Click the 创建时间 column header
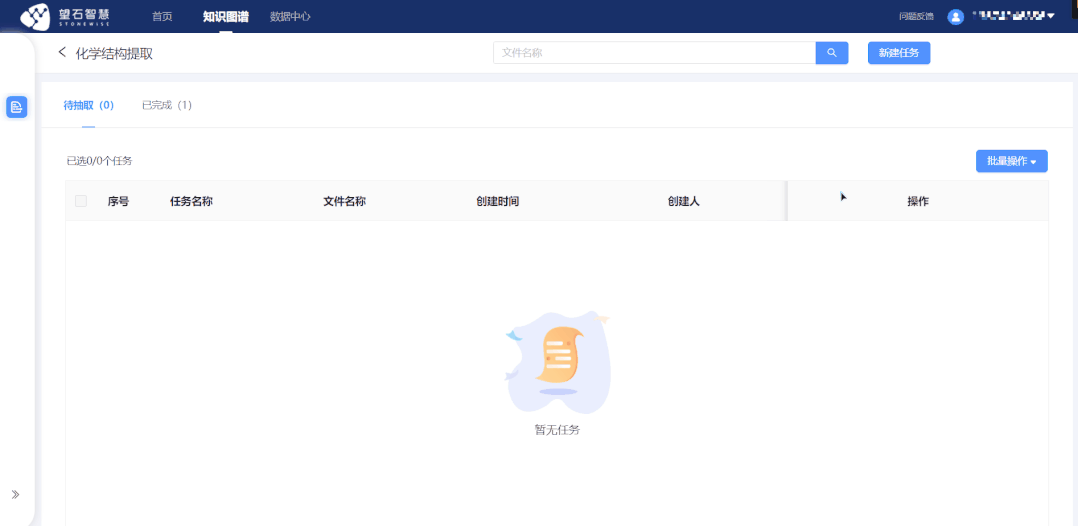Viewport: 1078px width, 526px height. pos(497,201)
